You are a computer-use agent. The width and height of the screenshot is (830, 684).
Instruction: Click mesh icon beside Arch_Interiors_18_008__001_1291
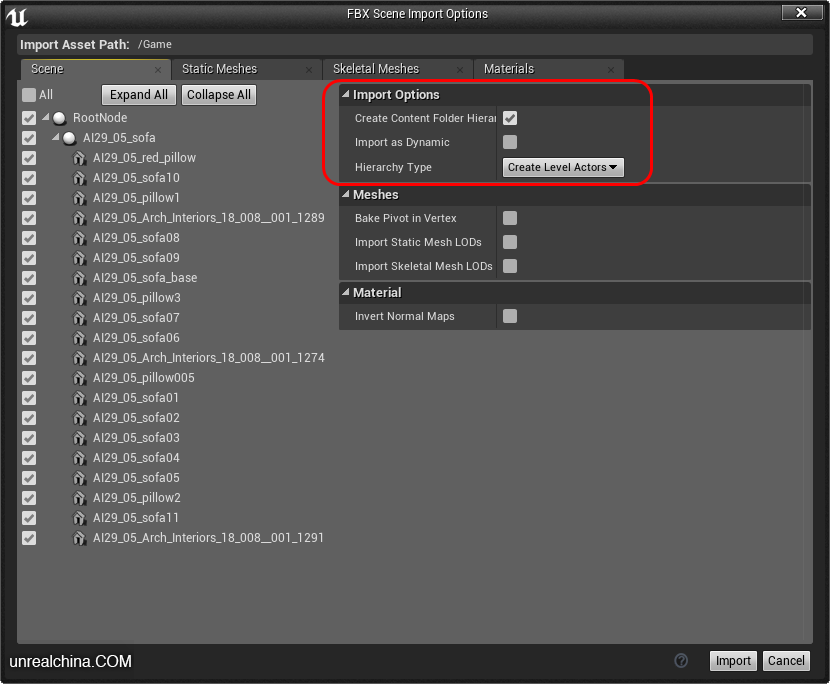tap(79, 538)
